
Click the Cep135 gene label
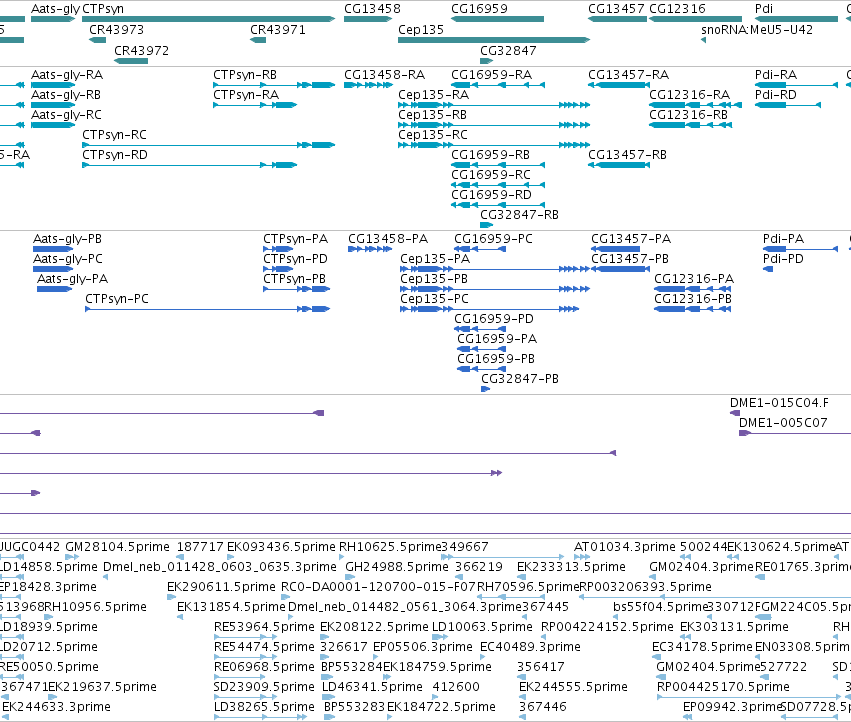pyautogui.click(x=421, y=29)
